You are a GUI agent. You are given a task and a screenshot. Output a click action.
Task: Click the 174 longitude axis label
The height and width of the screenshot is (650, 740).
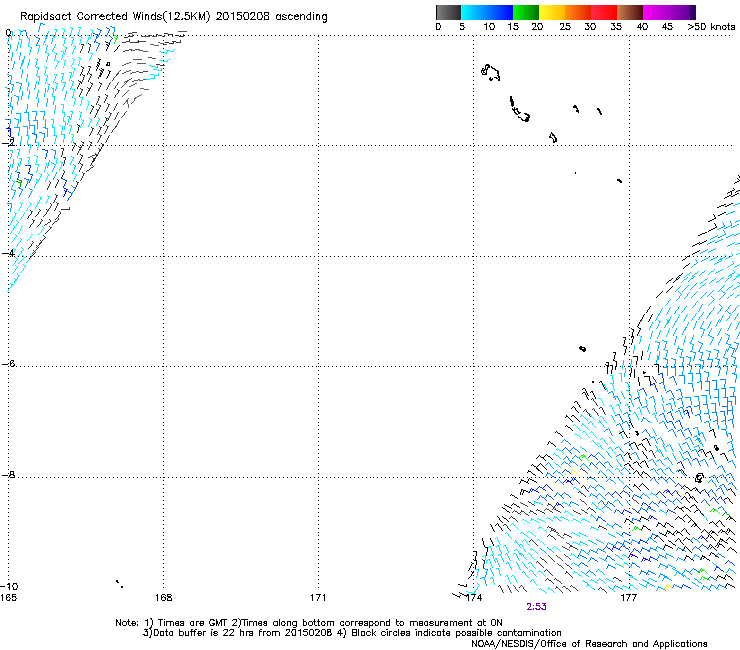tap(474, 598)
